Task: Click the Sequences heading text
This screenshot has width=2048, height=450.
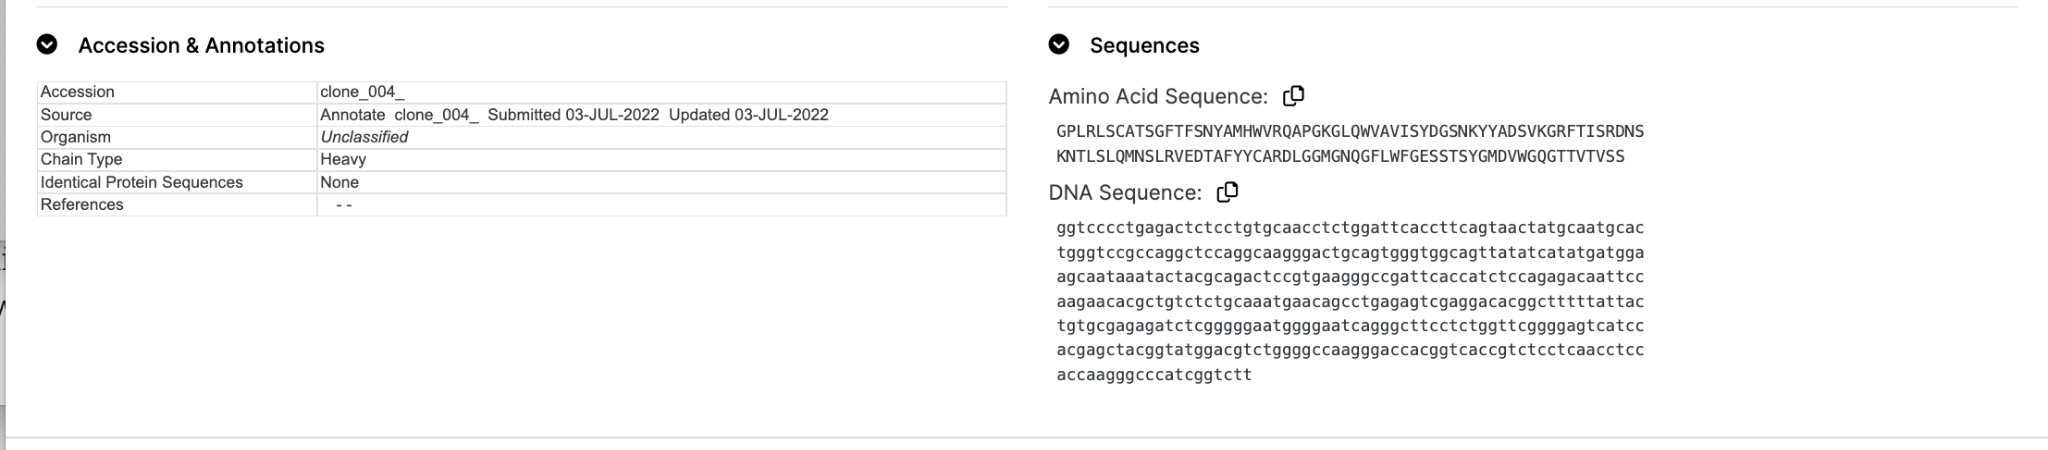Action: click(x=1144, y=46)
